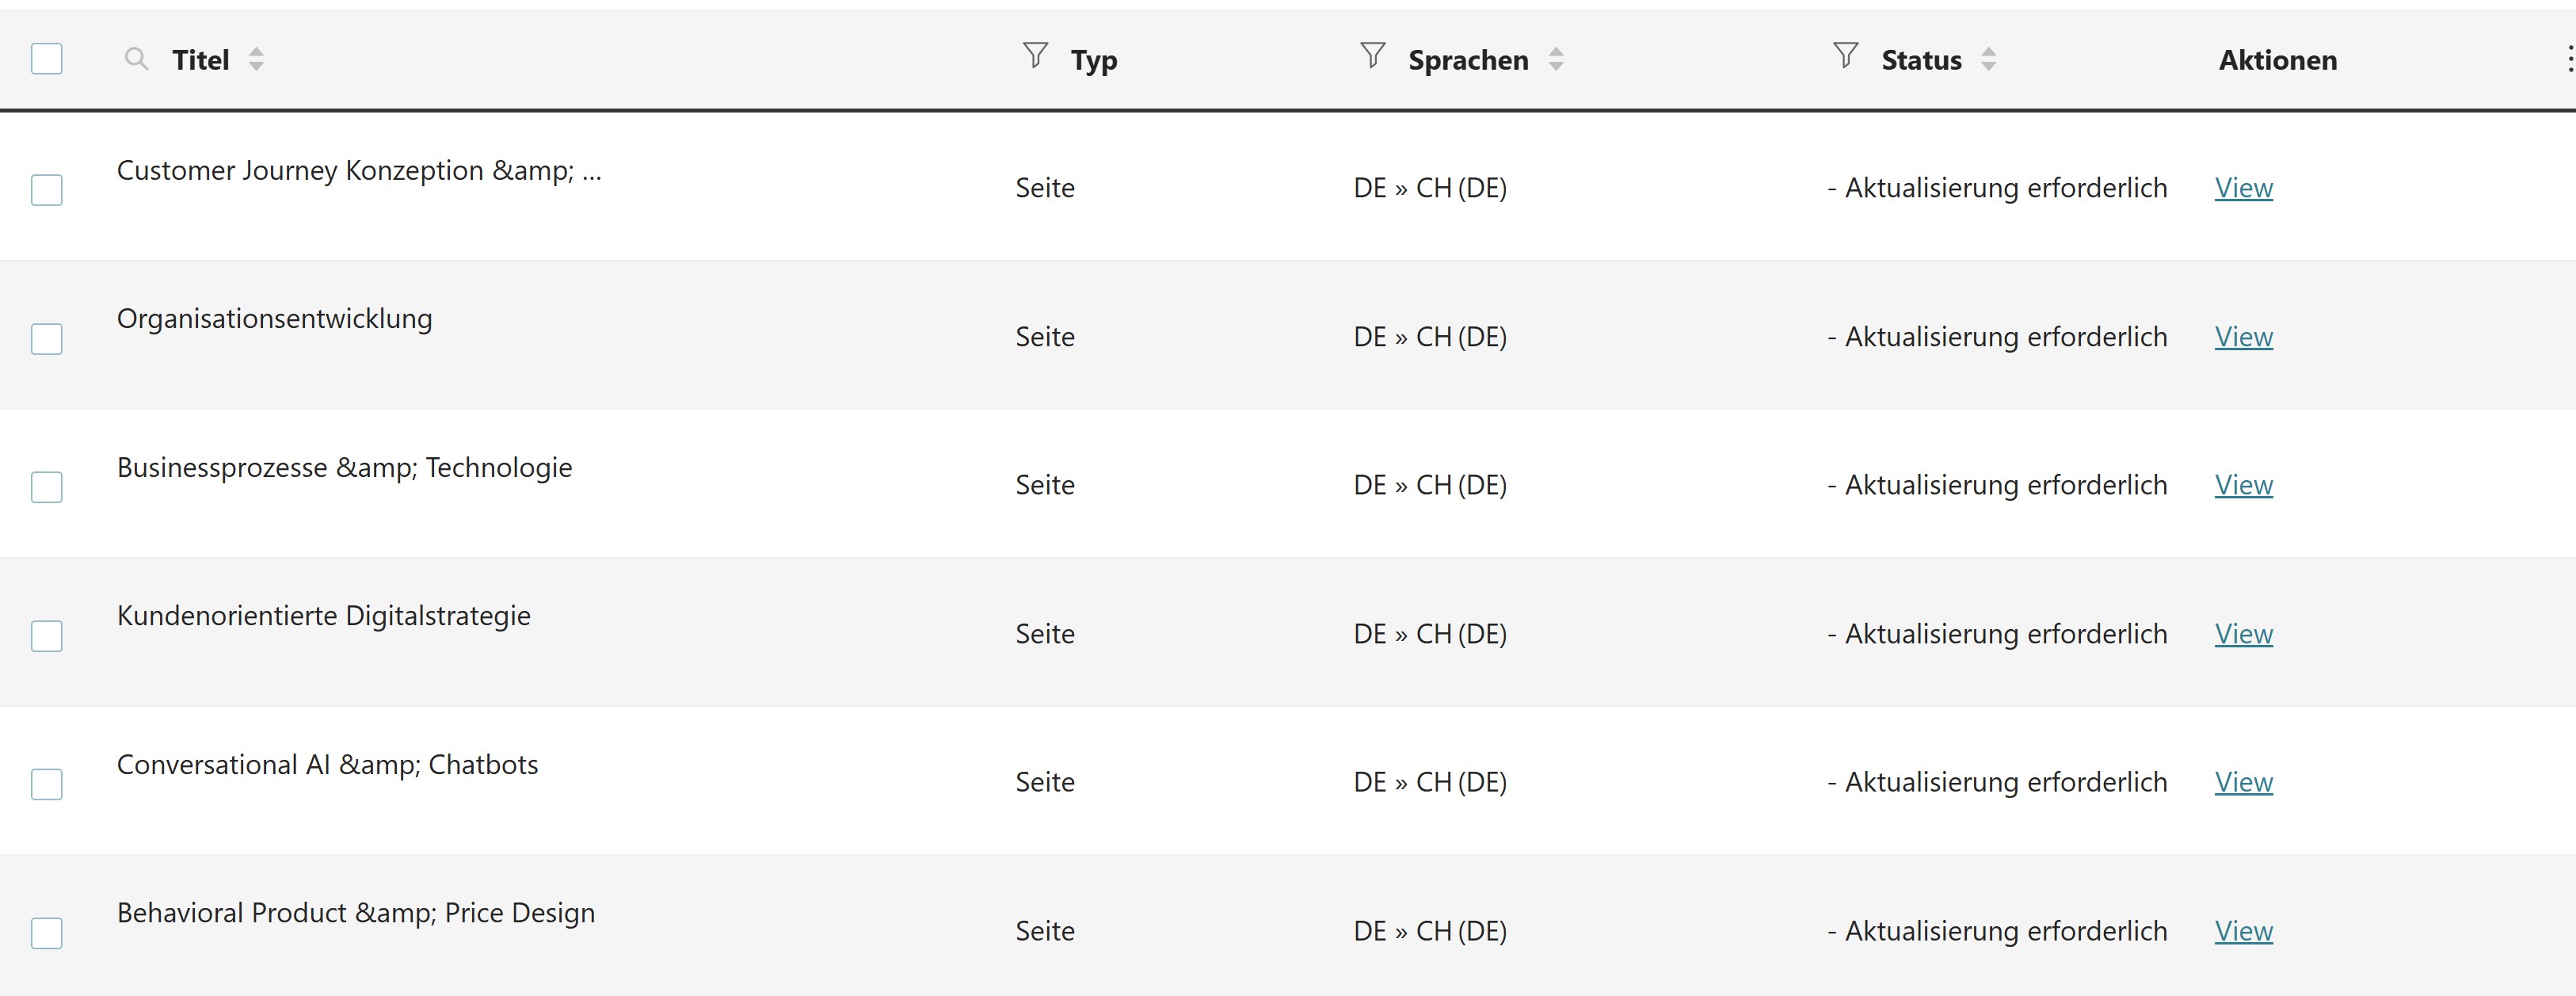The height and width of the screenshot is (996, 2576).
Task: Open the Typ column filter icon
Action: [1036, 56]
